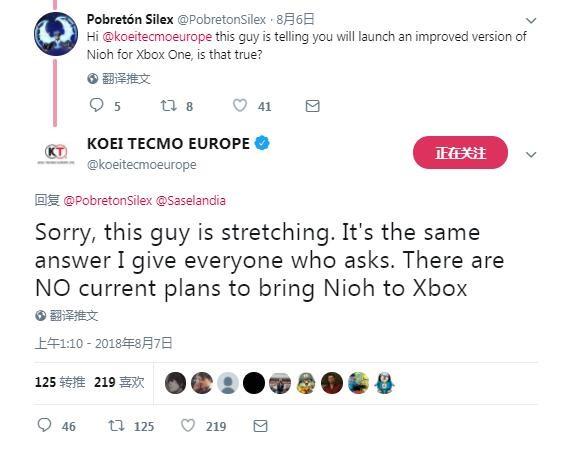The image size is (572, 452).
Task: Open Pobretón Silex profile picture
Action: 56,34
